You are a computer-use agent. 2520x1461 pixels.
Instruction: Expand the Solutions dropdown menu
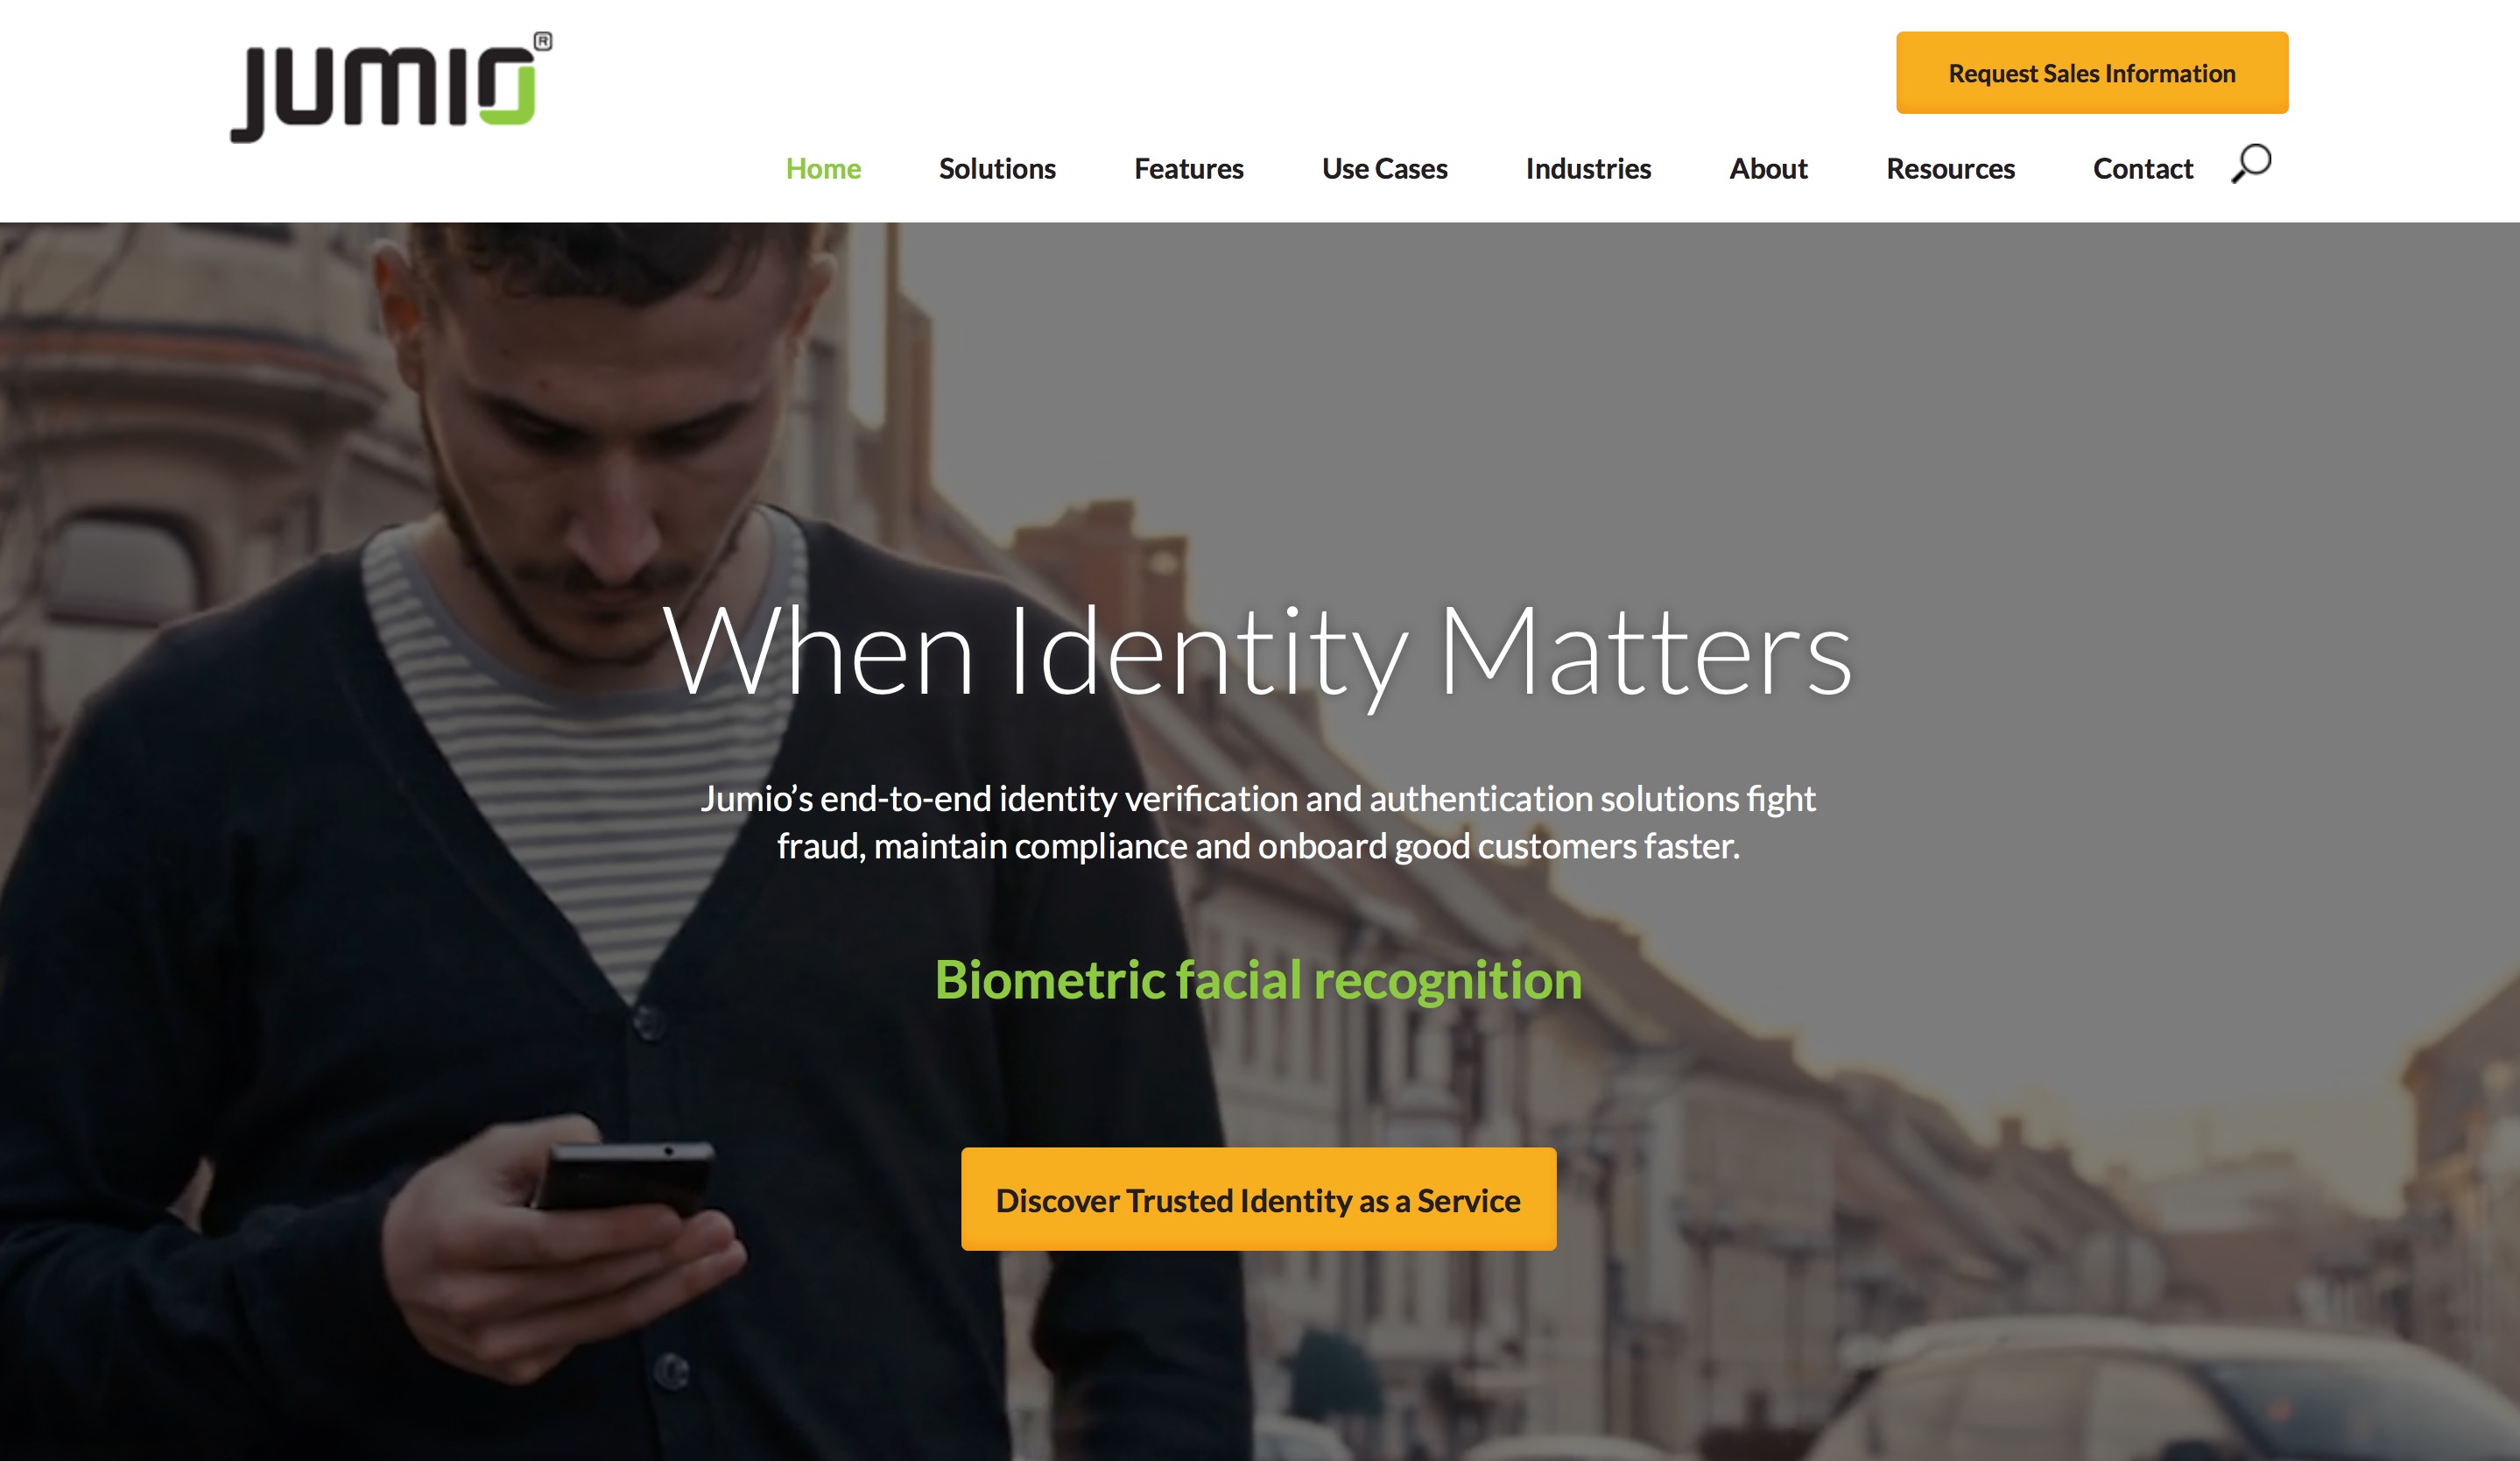[x=996, y=169]
